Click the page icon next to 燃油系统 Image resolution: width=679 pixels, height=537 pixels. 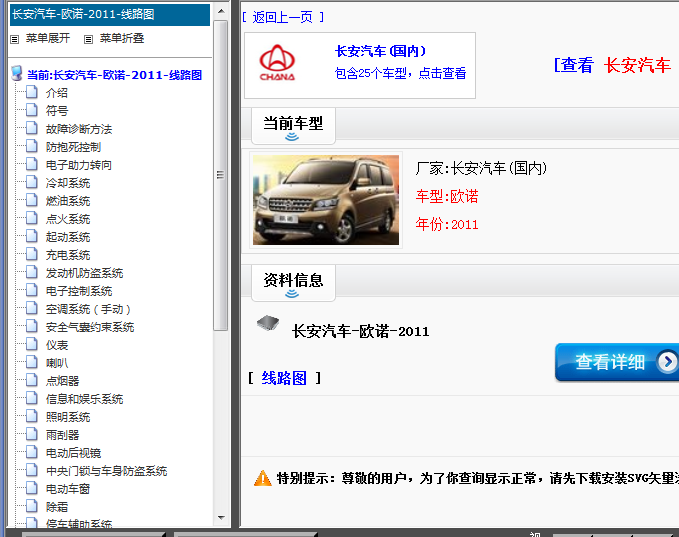[x=32, y=200]
